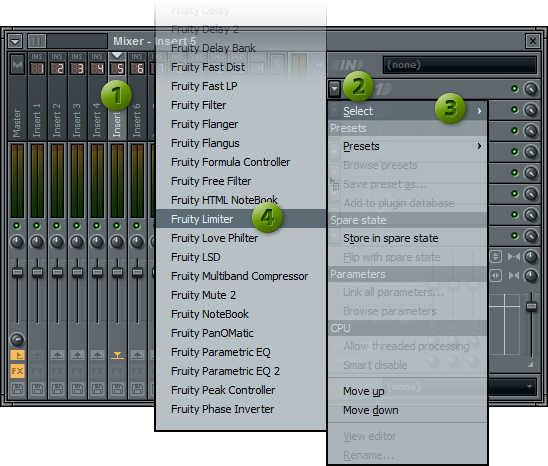Mute Insert 6 via its green LED
Viewport: 548px width, 466px height.
click(x=137, y=226)
